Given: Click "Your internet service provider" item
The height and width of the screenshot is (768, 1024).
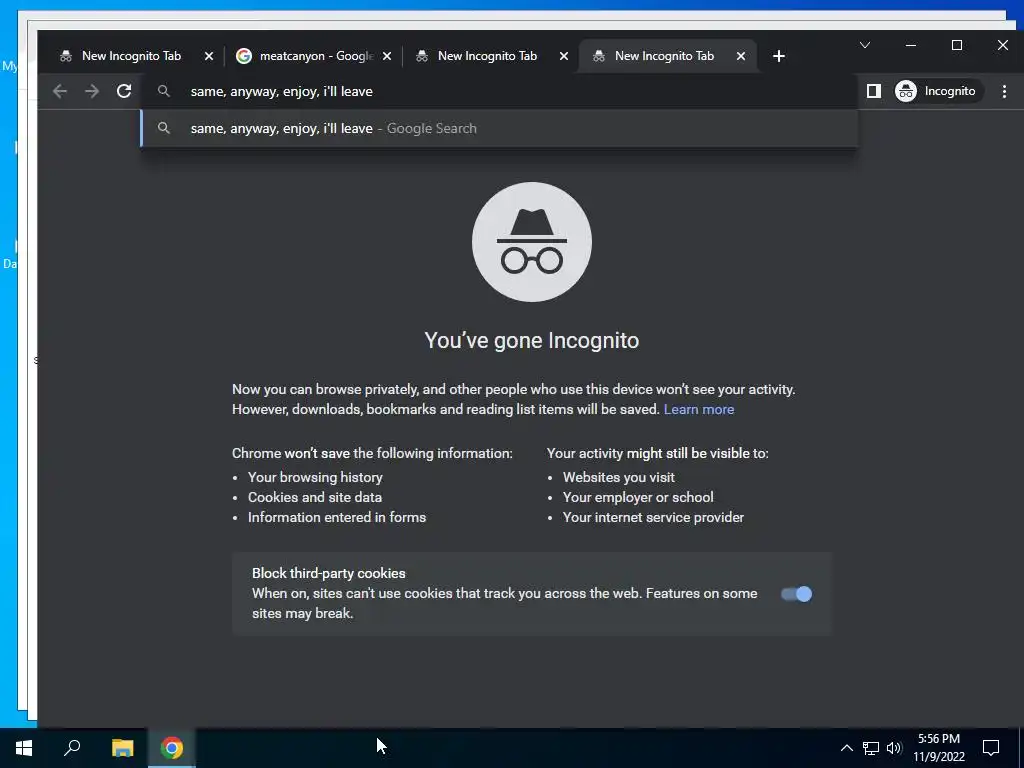Looking at the screenshot, I should coord(653,517).
